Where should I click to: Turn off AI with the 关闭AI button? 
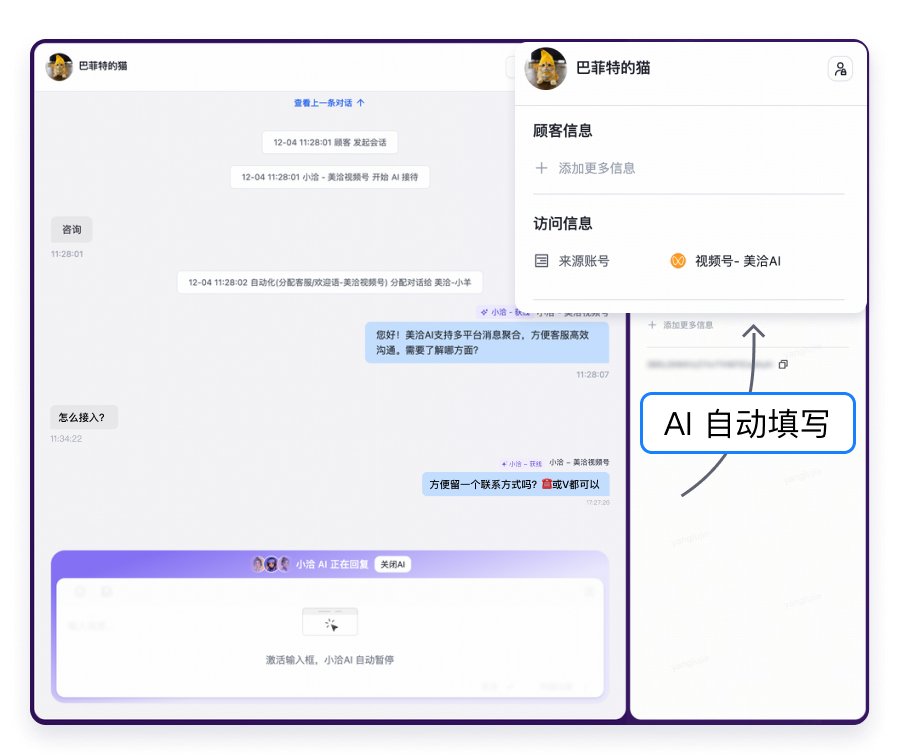(x=393, y=564)
